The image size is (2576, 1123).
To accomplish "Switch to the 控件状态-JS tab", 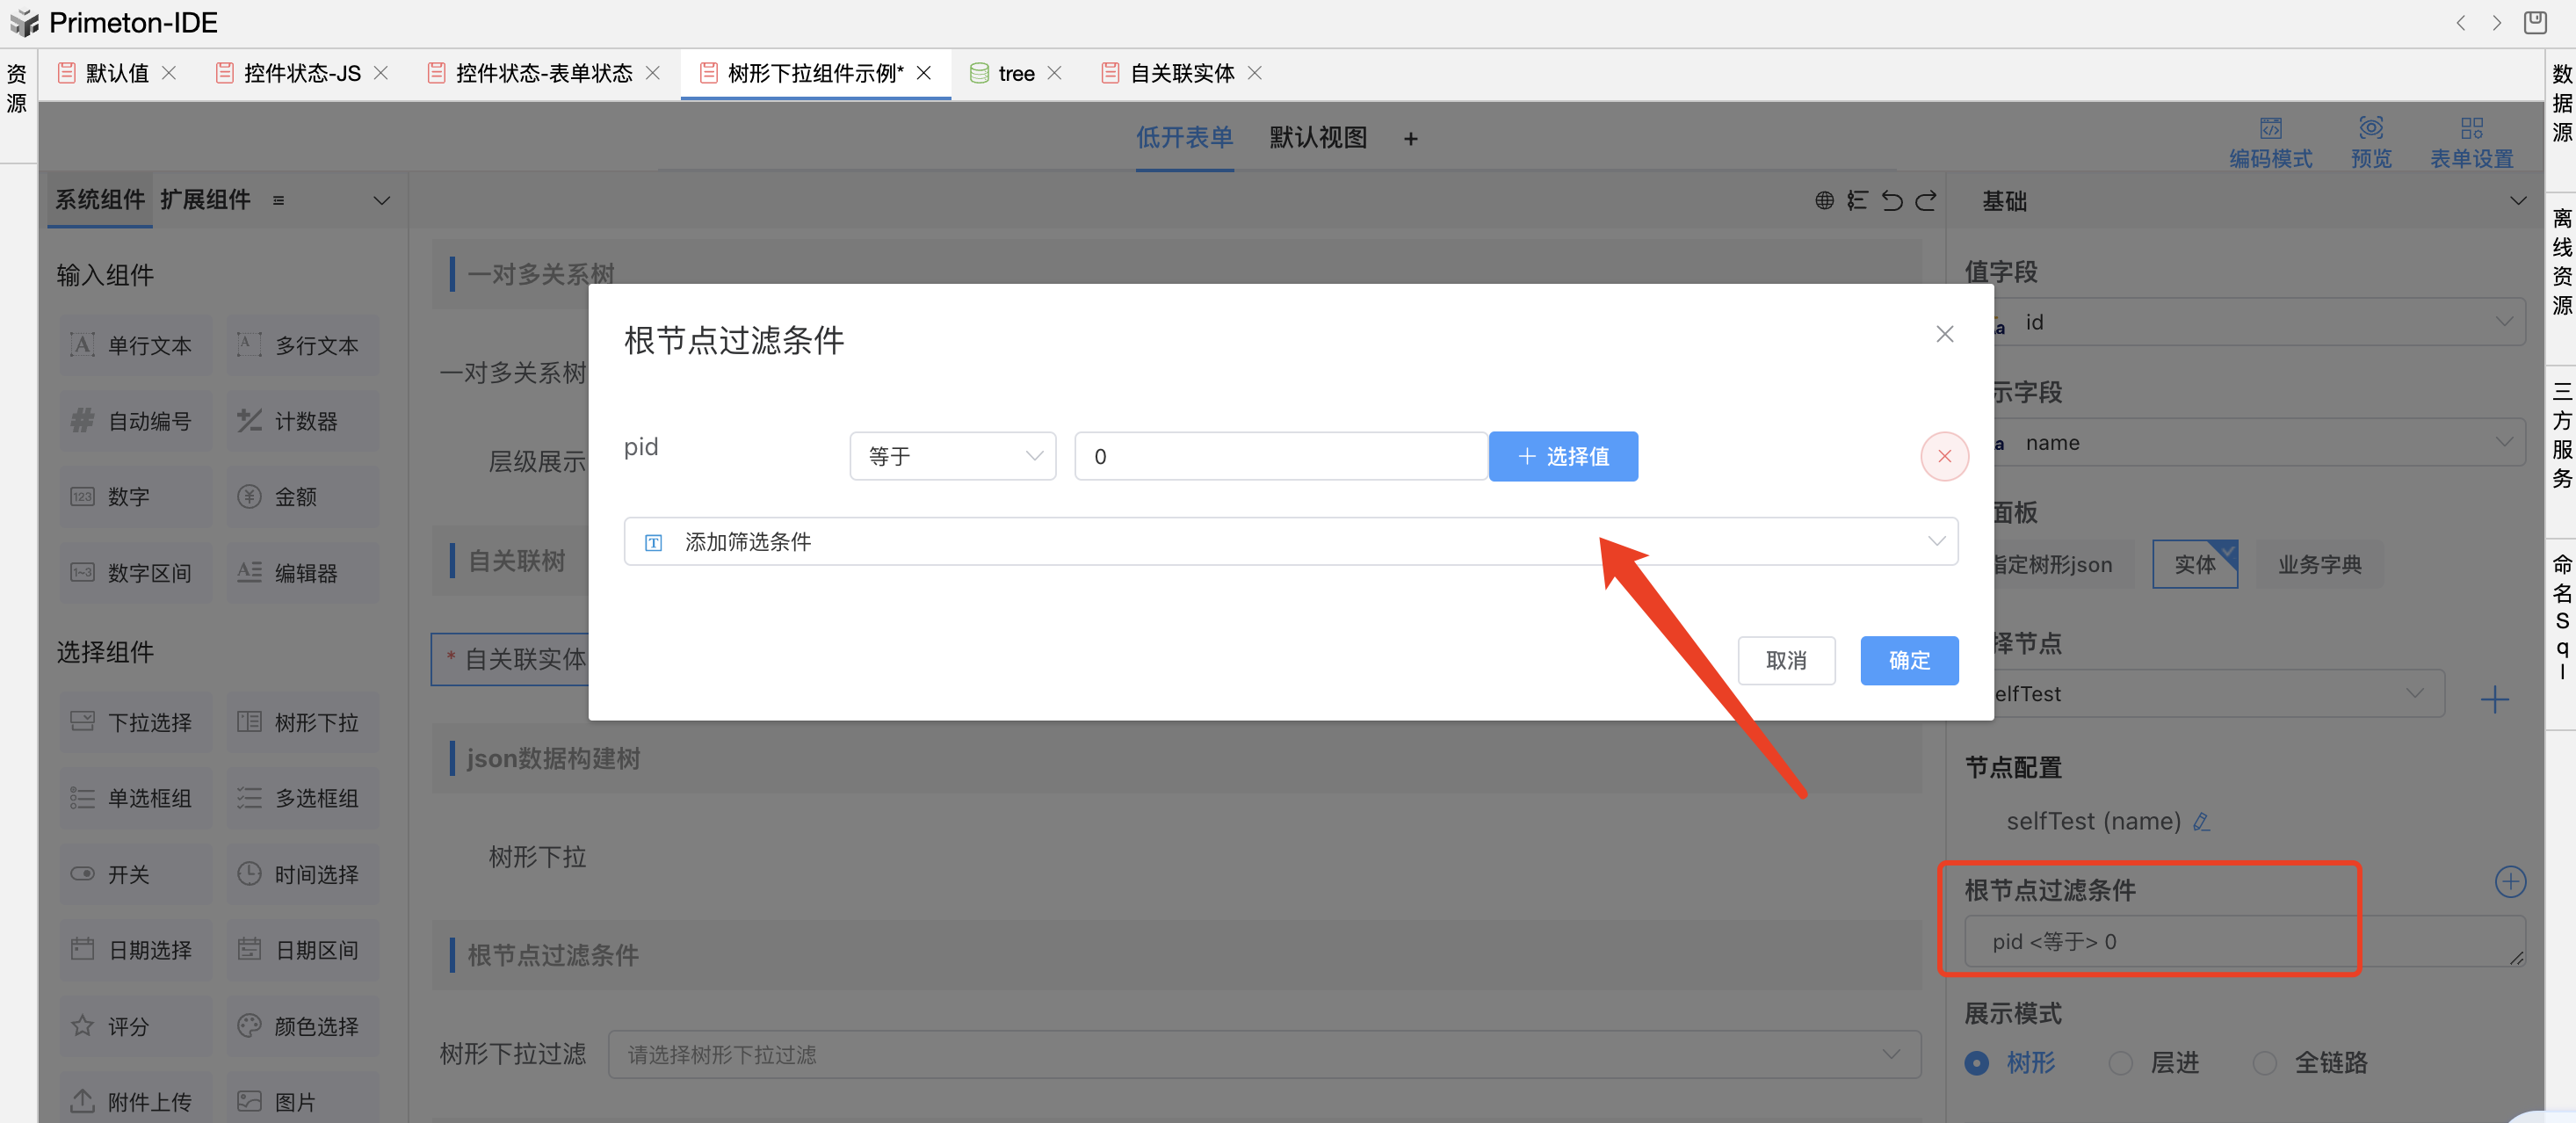I will 301,73.
